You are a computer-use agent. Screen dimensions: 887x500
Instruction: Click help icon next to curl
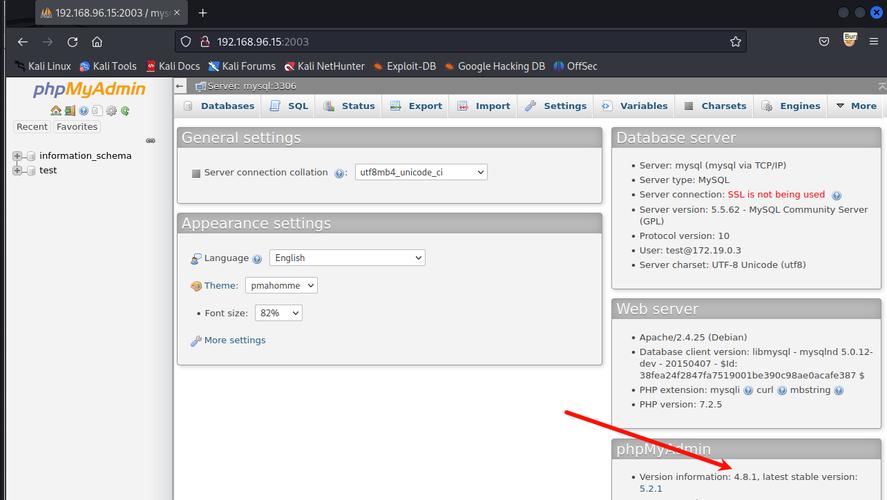point(782,390)
